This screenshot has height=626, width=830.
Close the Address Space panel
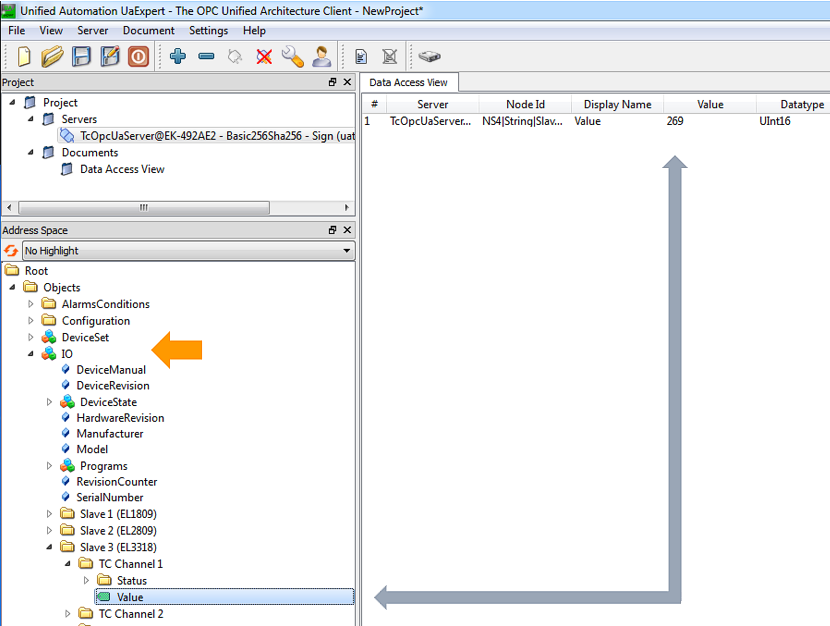347,230
